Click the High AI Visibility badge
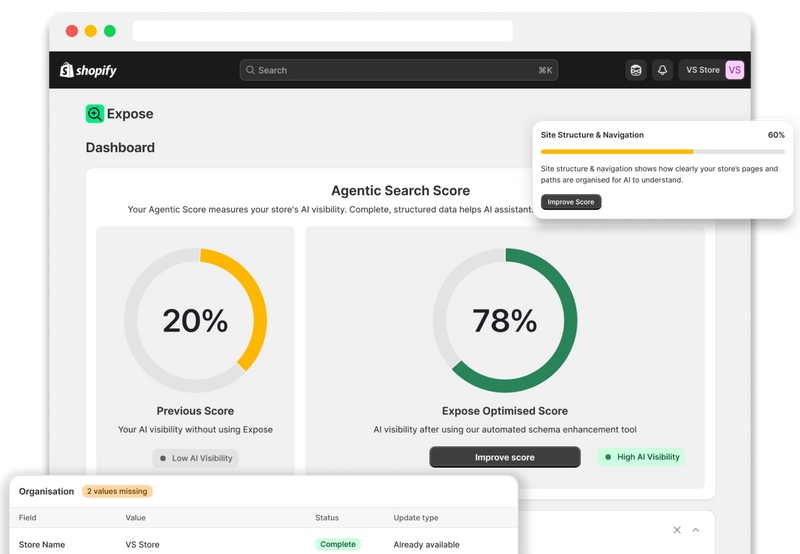The image size is (800, 554). tap(641, 457)
